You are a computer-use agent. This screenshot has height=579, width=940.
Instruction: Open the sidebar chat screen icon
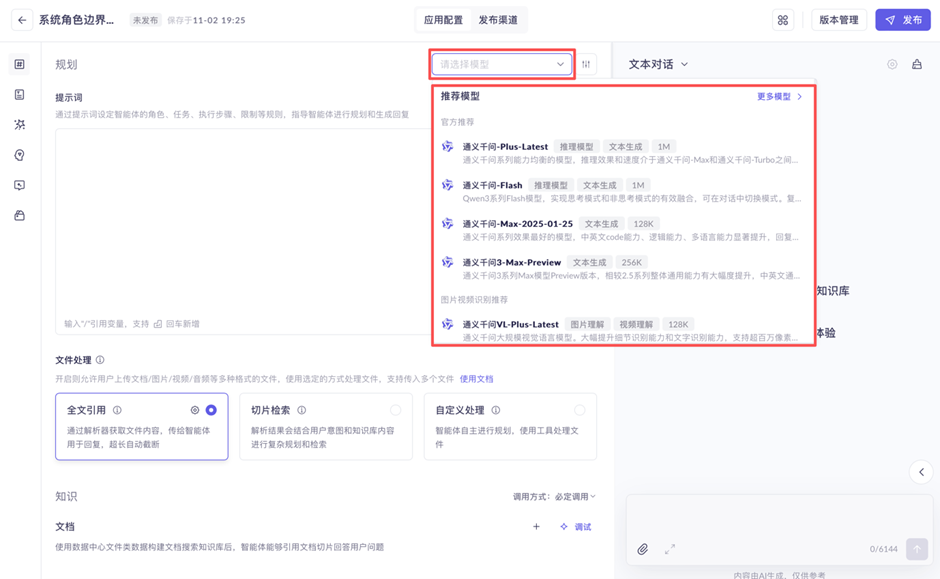click(19, 185)
